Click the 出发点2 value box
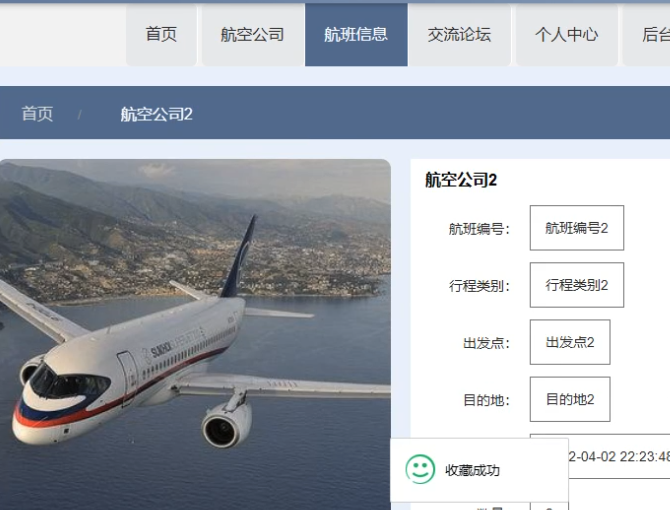The image size is (670, 510). pyautogui.click(x=570, y=342)
